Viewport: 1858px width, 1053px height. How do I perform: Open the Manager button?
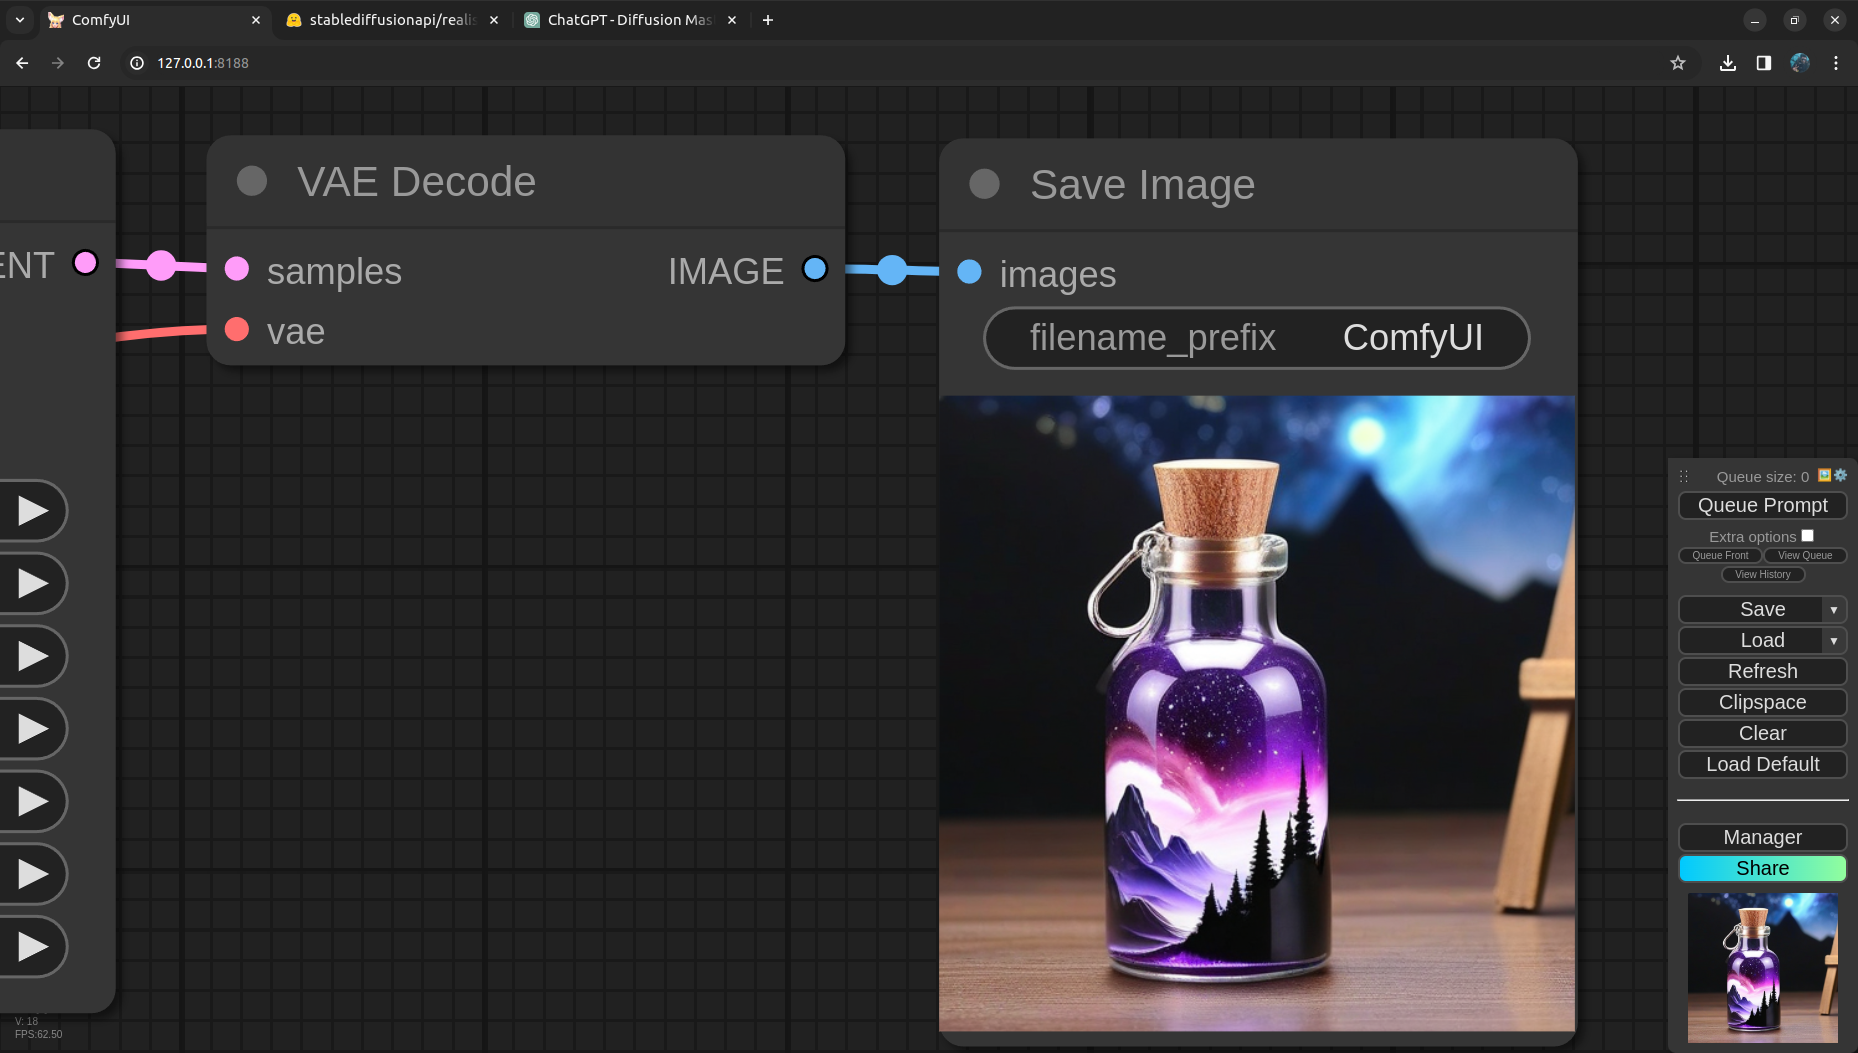pyautogui.click(x=1762, y=837)
